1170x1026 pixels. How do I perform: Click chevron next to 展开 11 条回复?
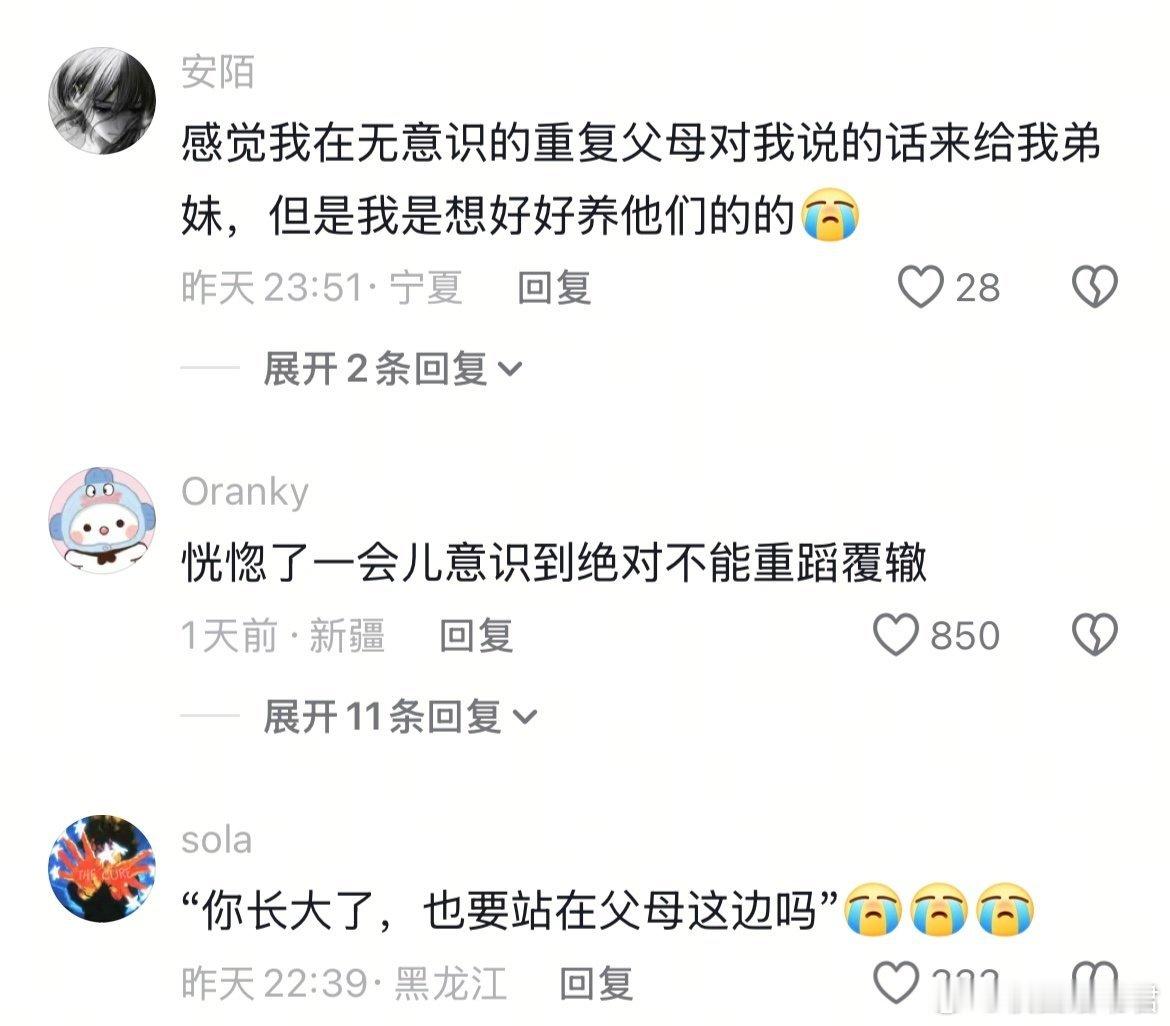coord(525,718)
